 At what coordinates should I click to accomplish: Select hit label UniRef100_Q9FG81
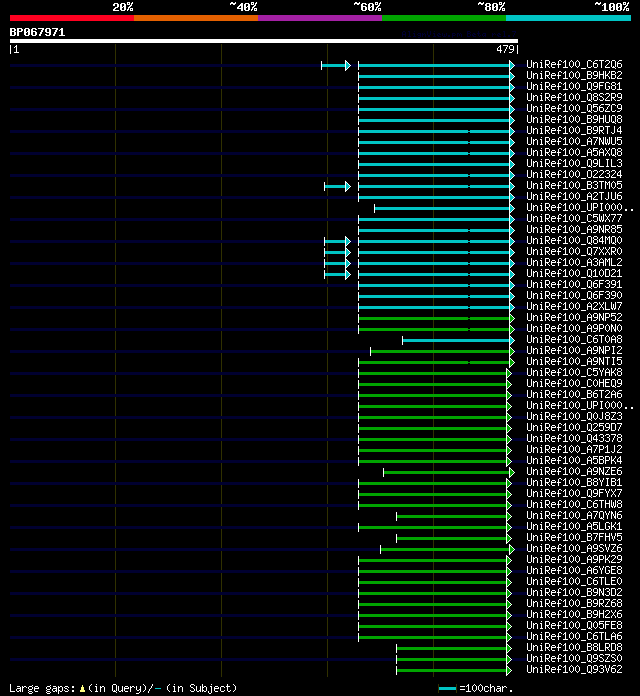(x=574, y=87)
